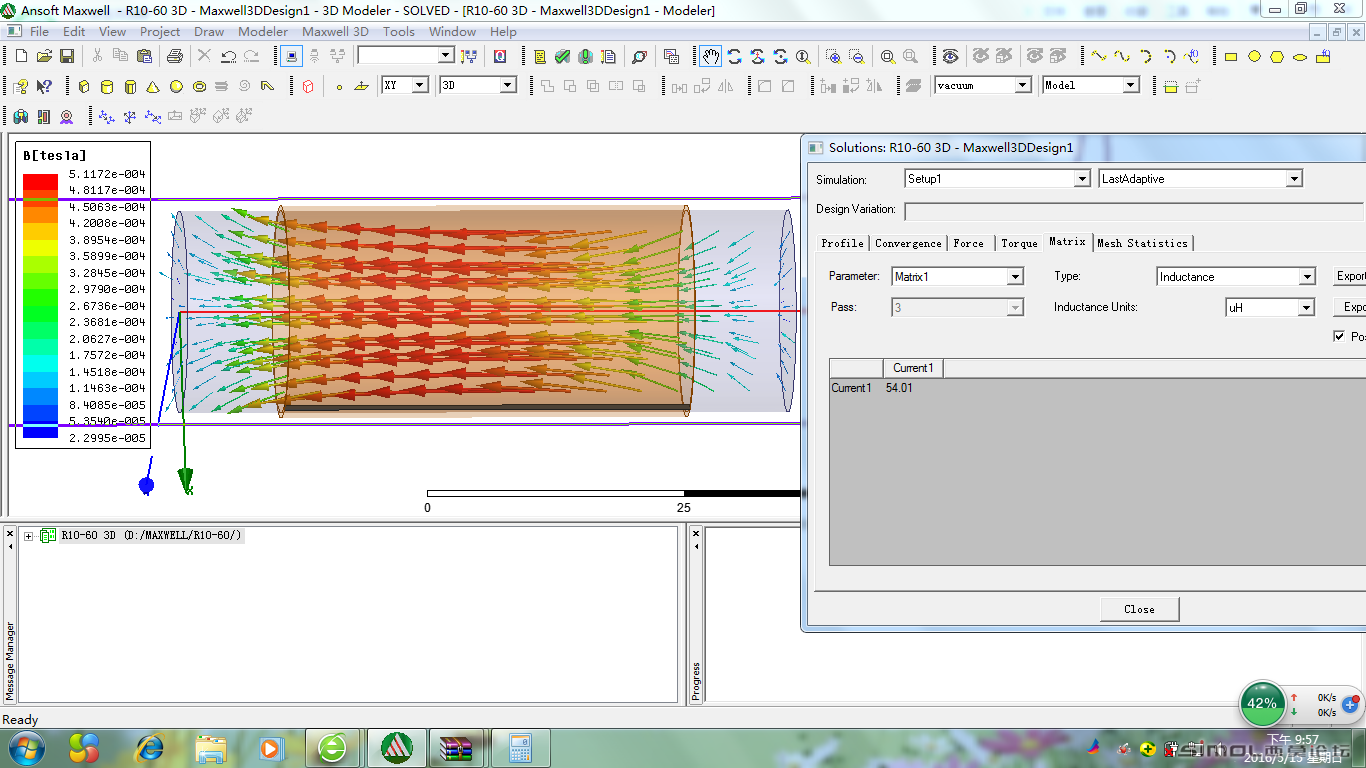Toggle the checkbox below the Inductance Units dropdown

click(1339, 336)
